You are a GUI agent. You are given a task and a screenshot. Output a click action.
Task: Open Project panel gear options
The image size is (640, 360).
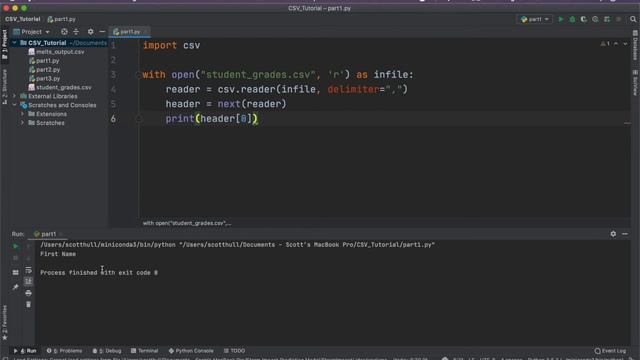click(90, 31)
